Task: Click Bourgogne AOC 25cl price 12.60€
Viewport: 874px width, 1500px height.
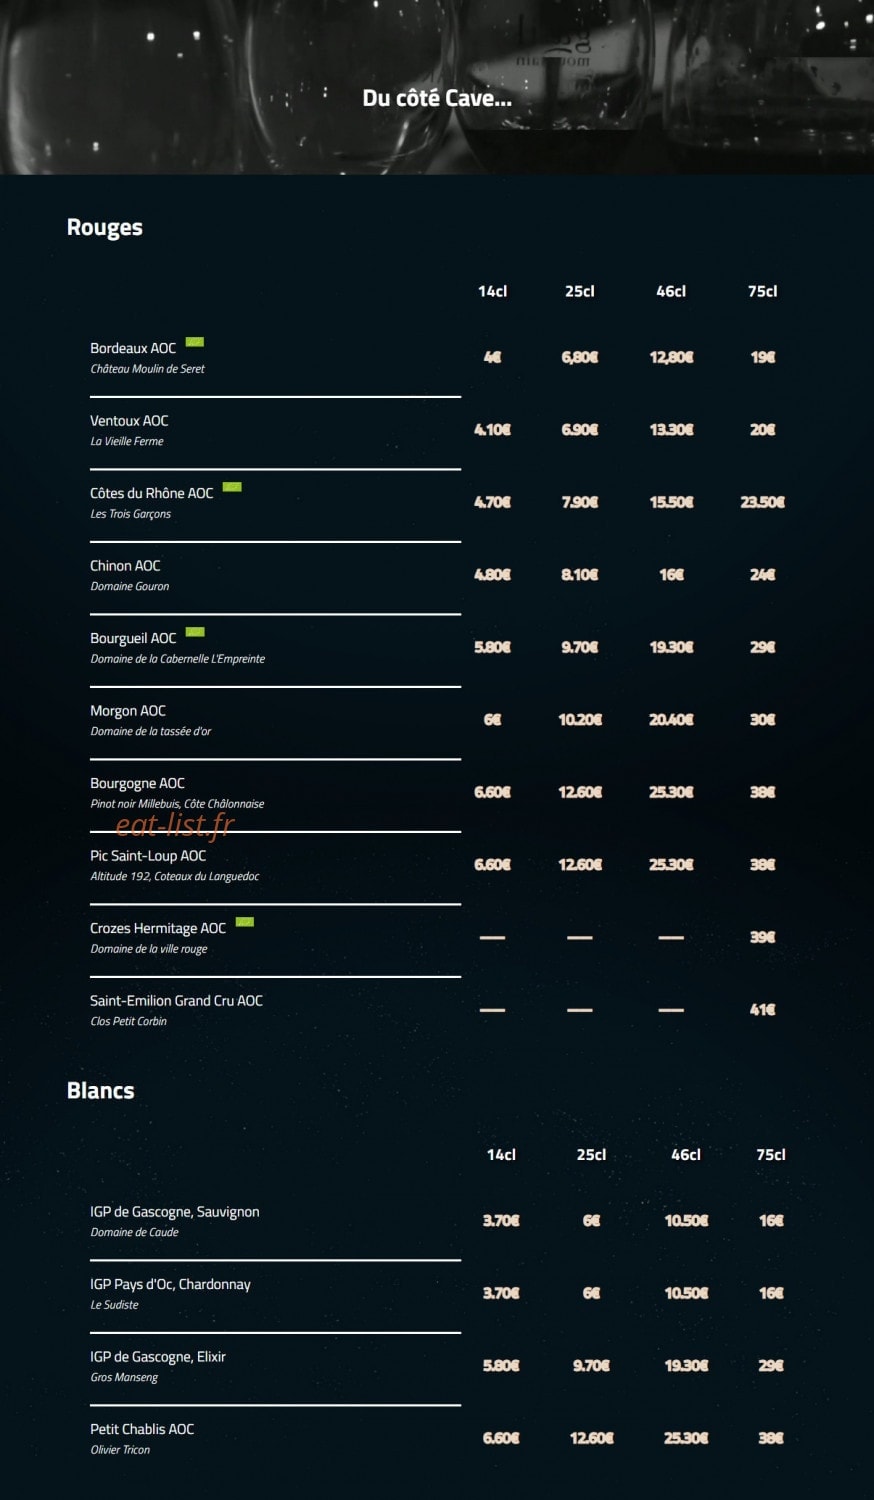Action: [x=580, y=792]
